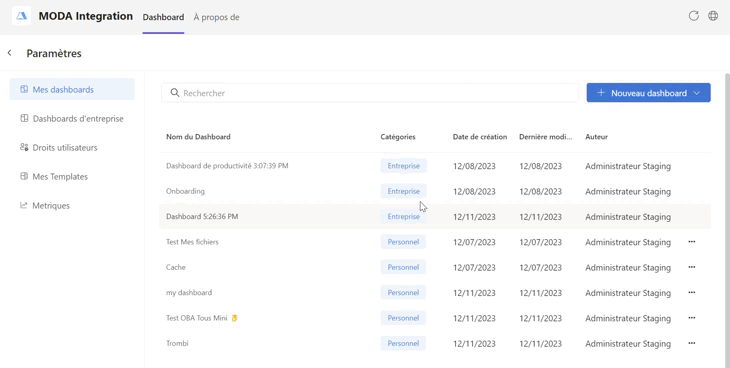The width and height of the screenshot is (730, 368).
Task: Click the MODA Integration app logo
Action: (21, 16)
